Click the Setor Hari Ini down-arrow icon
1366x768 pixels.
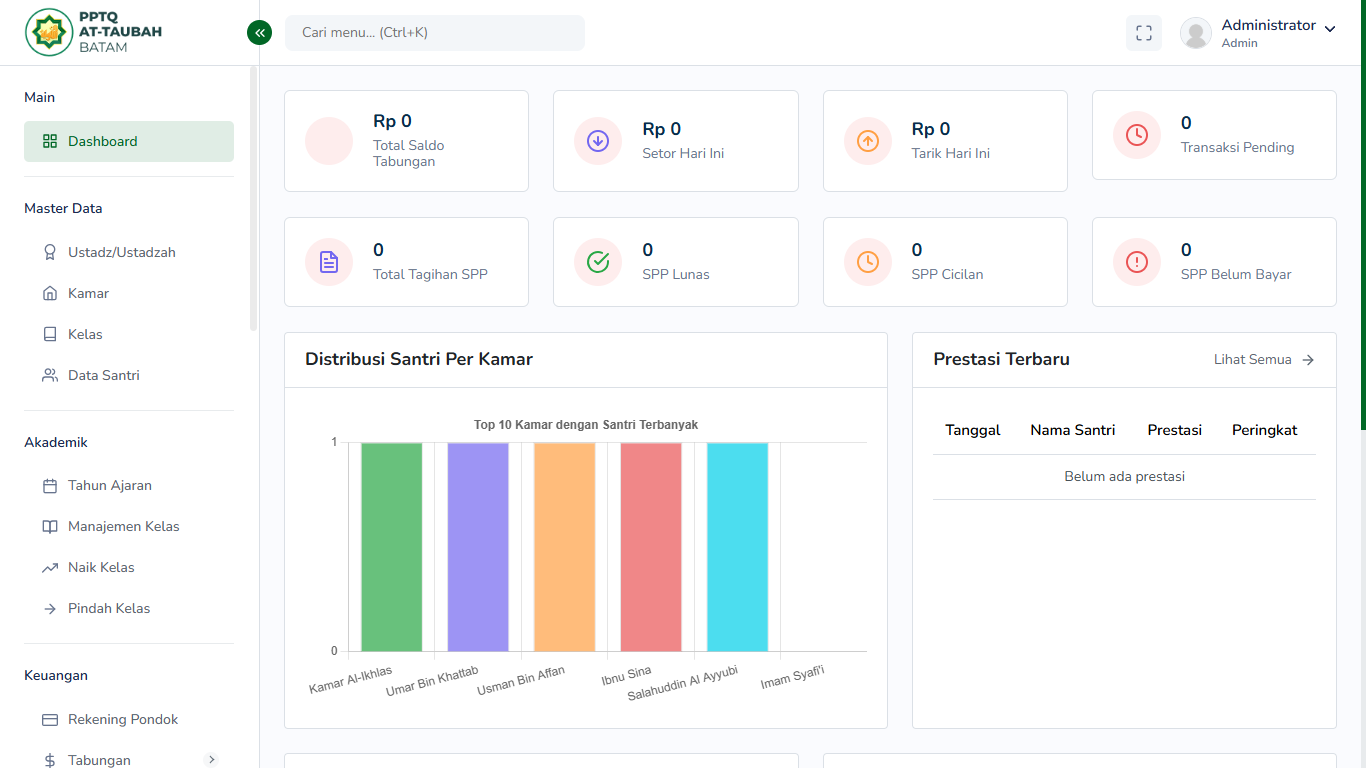598,141
